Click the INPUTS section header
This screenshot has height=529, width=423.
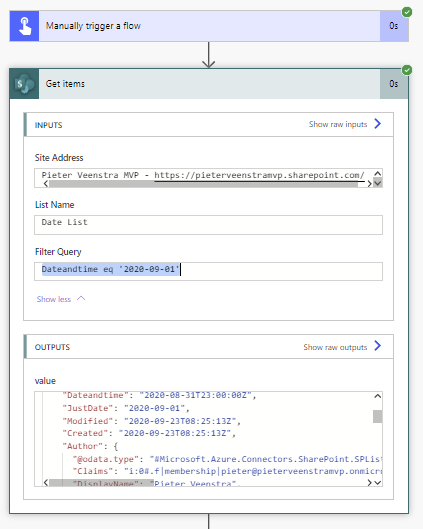tap(209, 124)
